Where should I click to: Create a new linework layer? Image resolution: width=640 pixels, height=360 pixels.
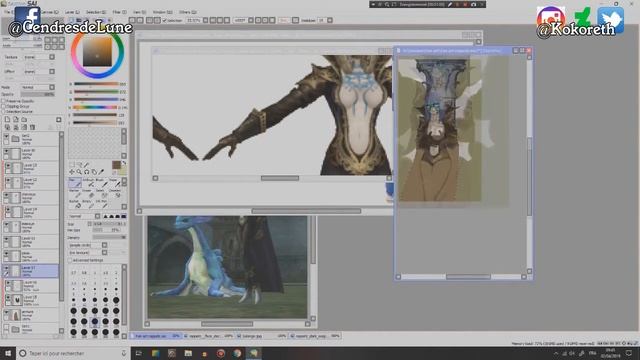point(16,120)
